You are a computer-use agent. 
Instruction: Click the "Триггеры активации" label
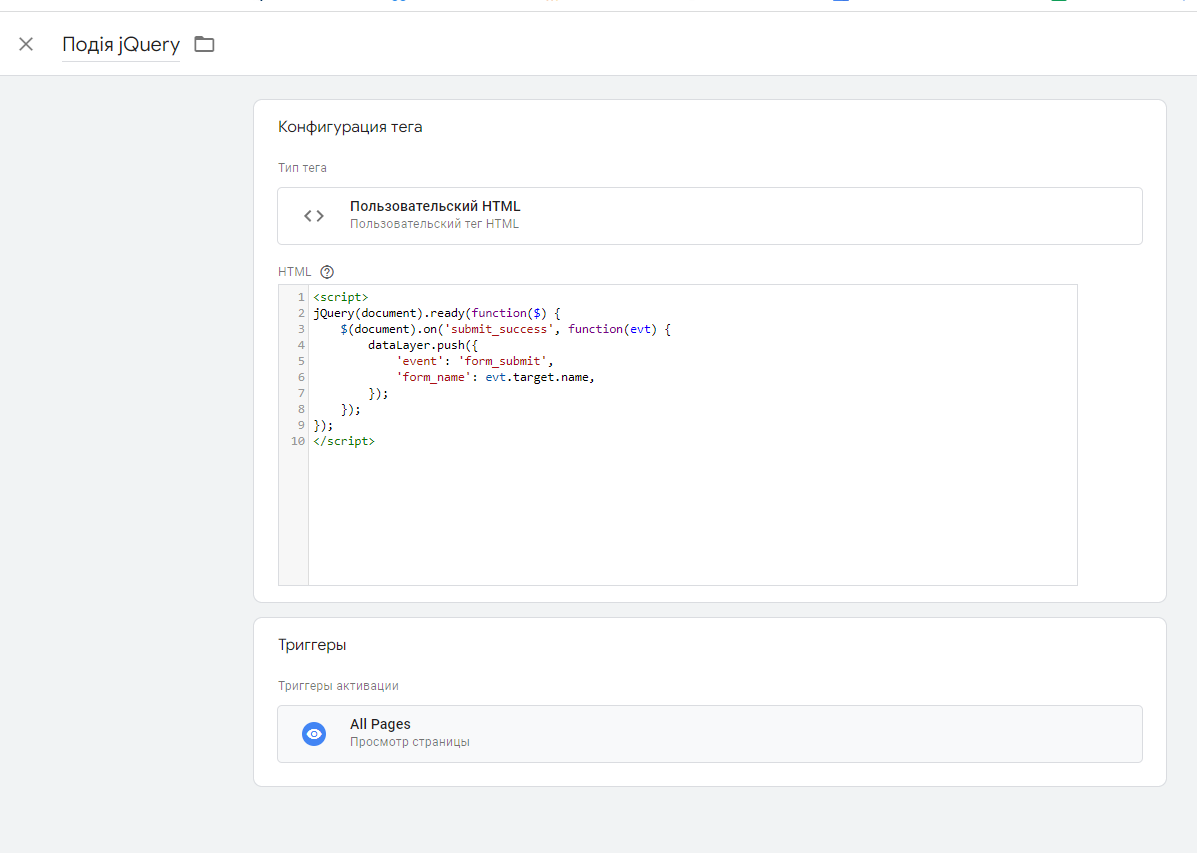338,686
